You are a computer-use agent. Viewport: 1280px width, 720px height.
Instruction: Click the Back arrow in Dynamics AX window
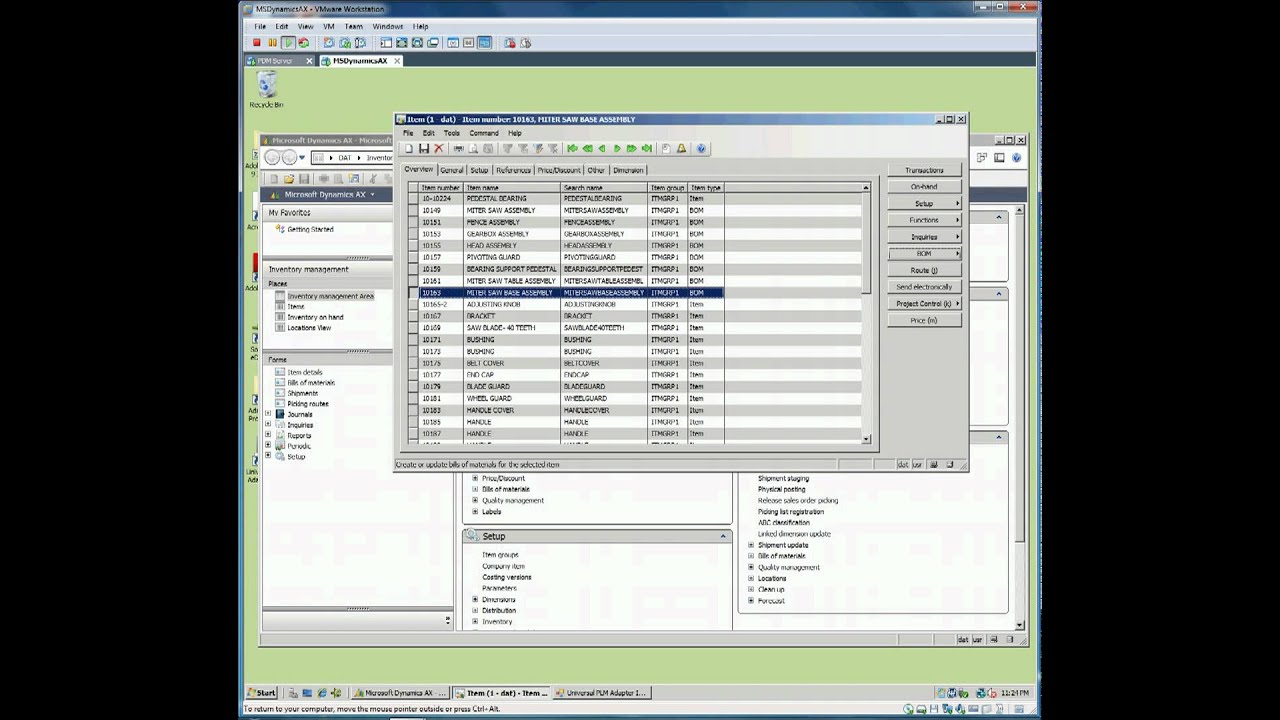click(x=273, y=158)
